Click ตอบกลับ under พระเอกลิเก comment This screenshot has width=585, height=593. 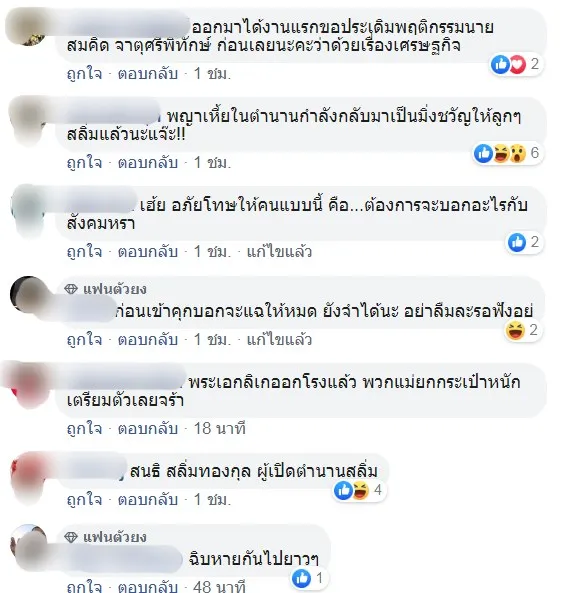pos(148,429)
